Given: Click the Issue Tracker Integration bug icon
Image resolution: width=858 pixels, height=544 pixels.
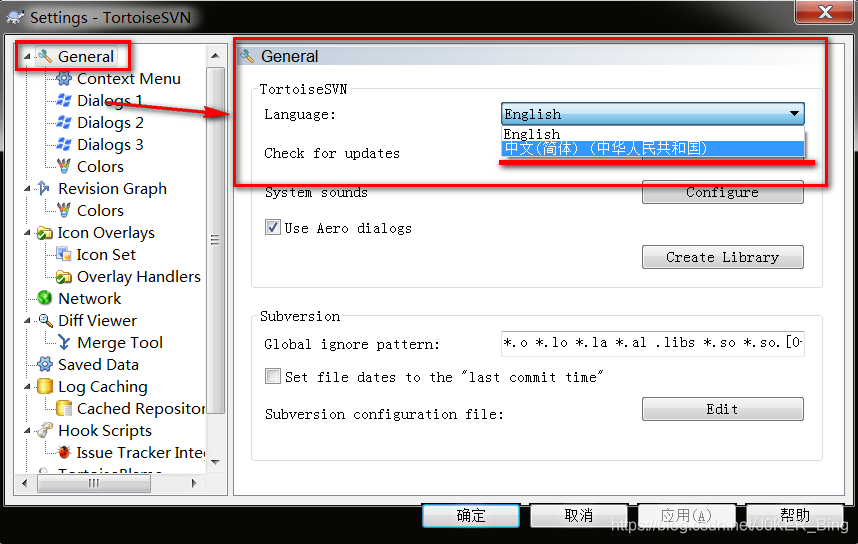Looking at the screenshot, I should 64,453.
